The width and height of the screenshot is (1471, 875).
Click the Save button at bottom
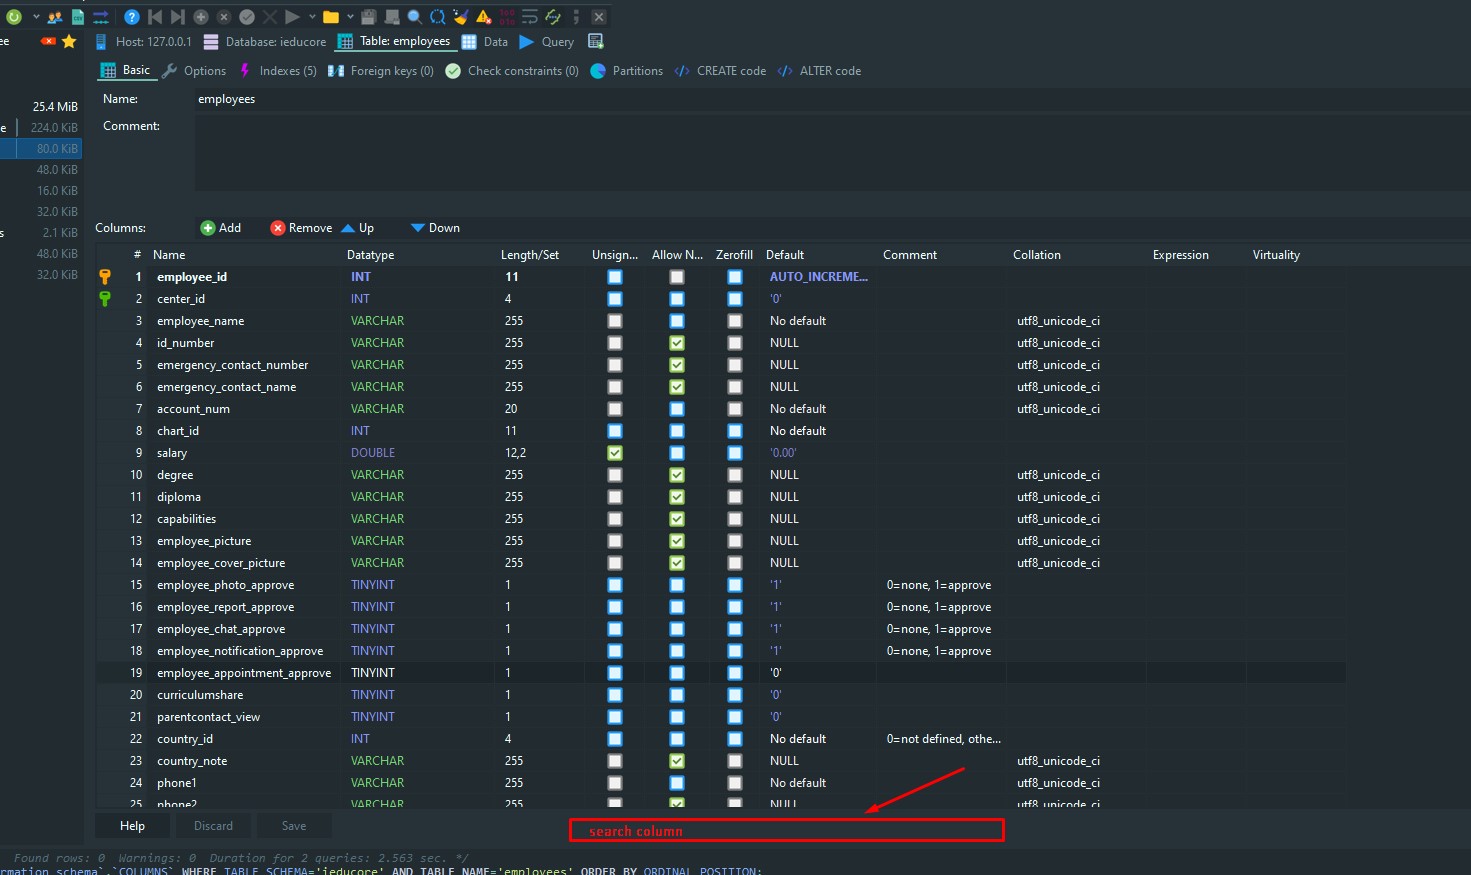click(x=294, y=826)
